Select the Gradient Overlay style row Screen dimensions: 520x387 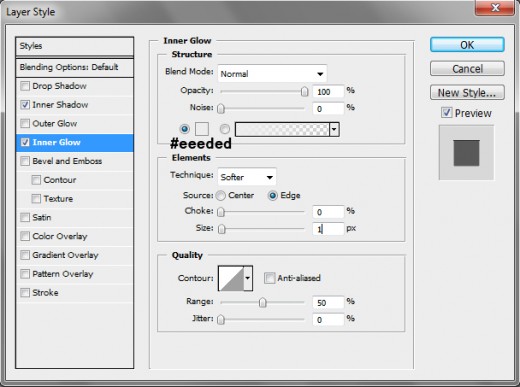(75, 255)
